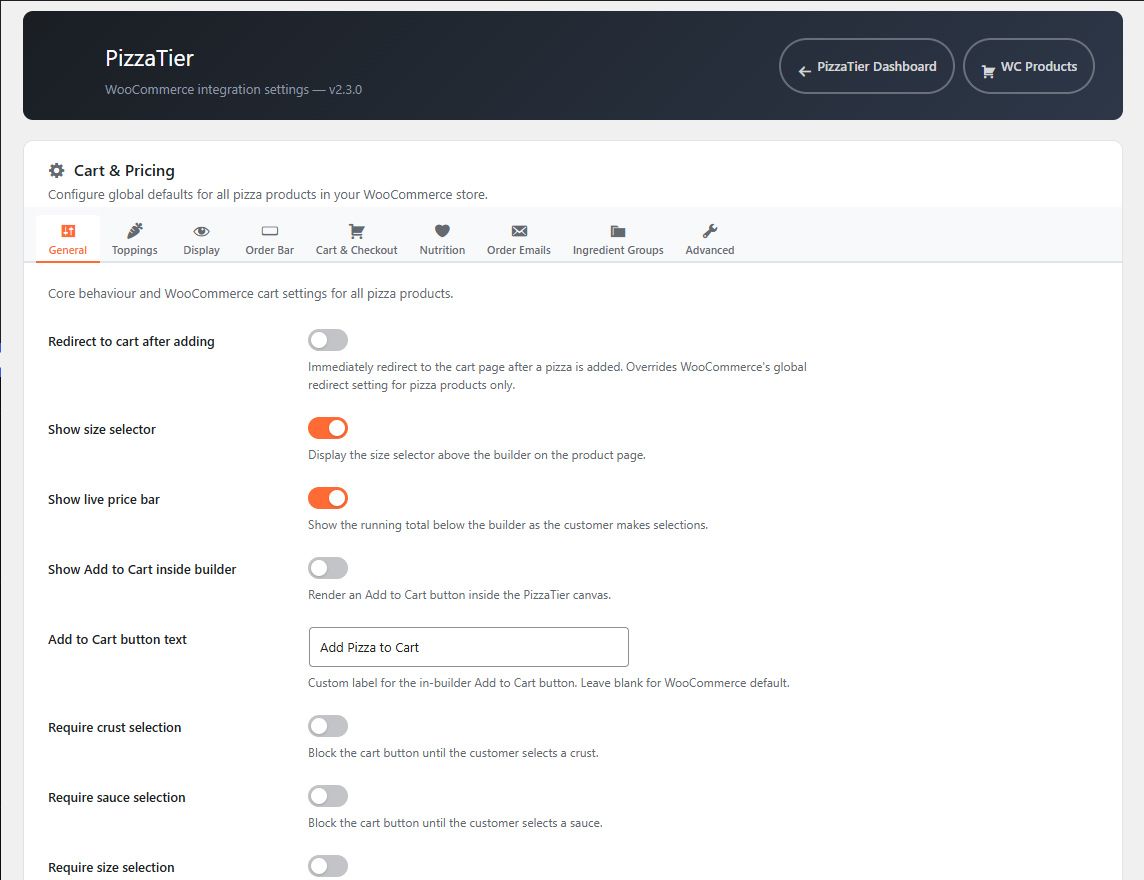Viewport: 1144px width, 880px height.
Task: Click 'Render an Add to Cart button inside' help text
Action: 459,595
